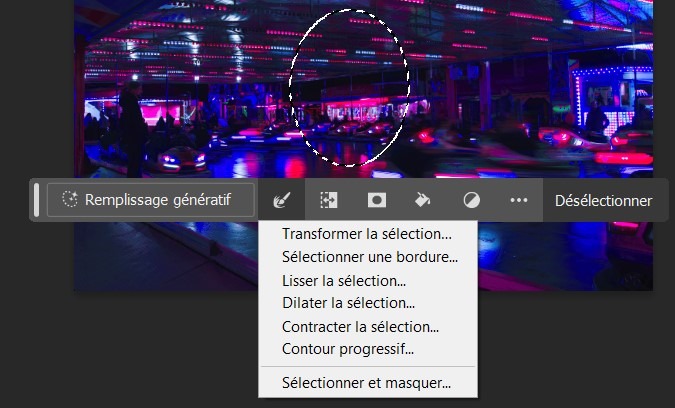Select Lisser la sélection... menu entry
The height and width of the screenshot is (408, 675).
343,280
